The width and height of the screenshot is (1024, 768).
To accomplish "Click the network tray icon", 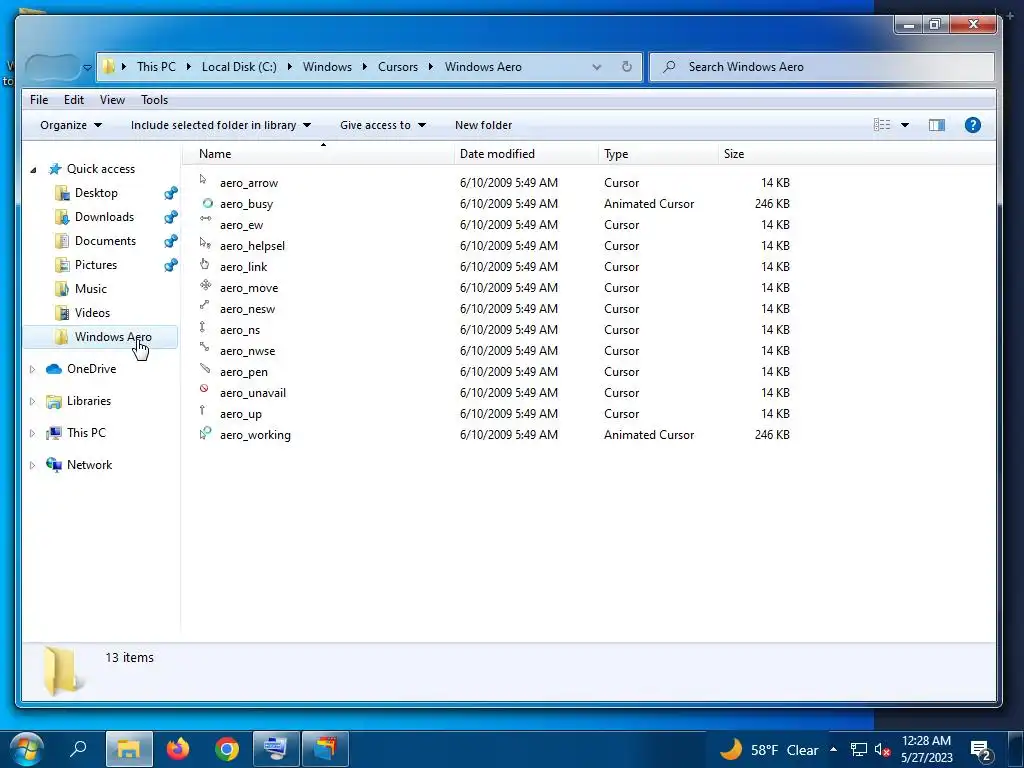I will click(x=858, y=750).
